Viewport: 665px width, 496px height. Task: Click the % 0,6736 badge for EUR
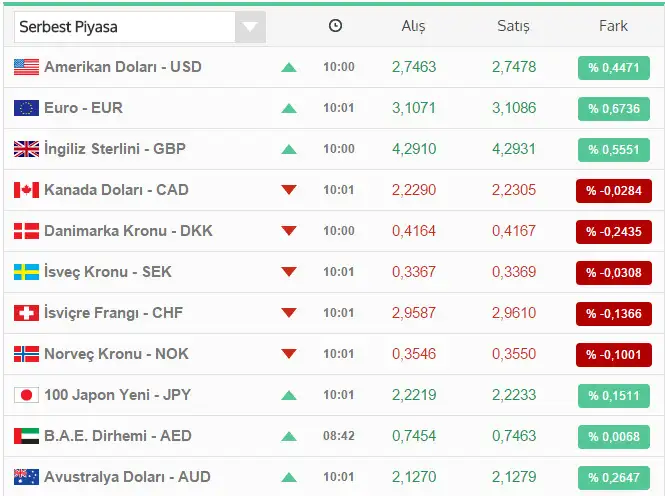[x=614, y=109]
